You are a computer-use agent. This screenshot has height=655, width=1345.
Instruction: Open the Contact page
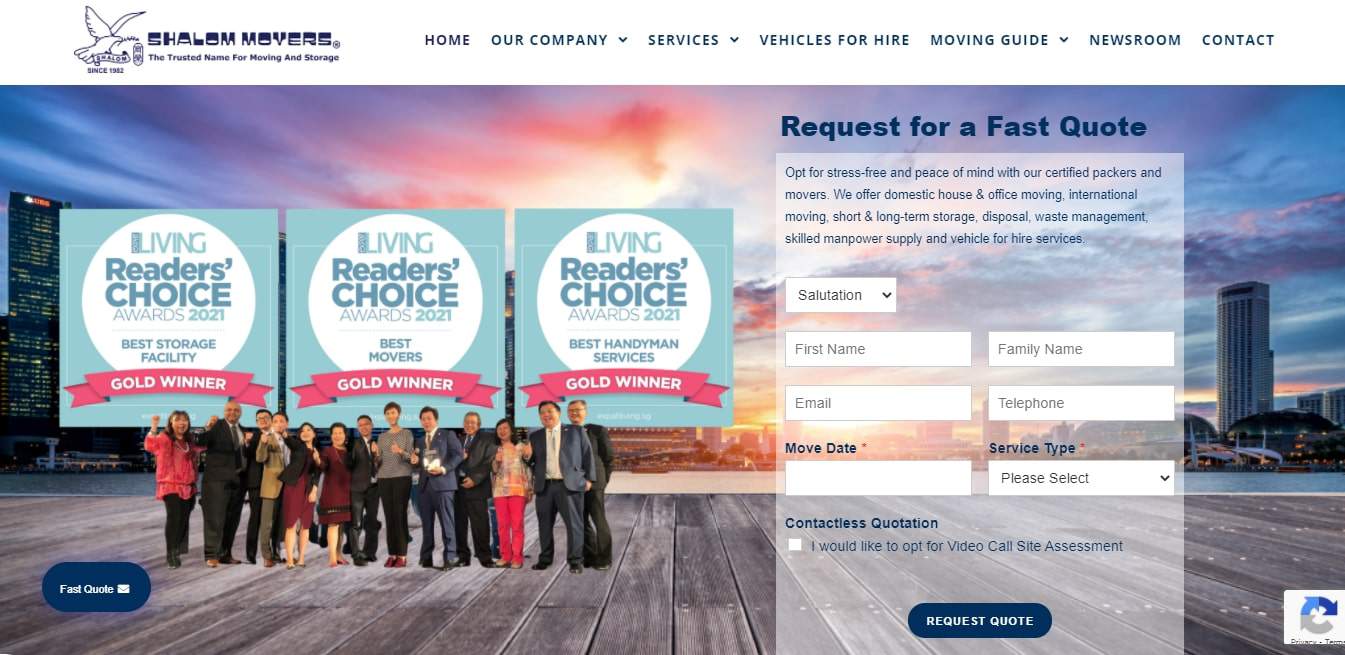pos(1238,40)
